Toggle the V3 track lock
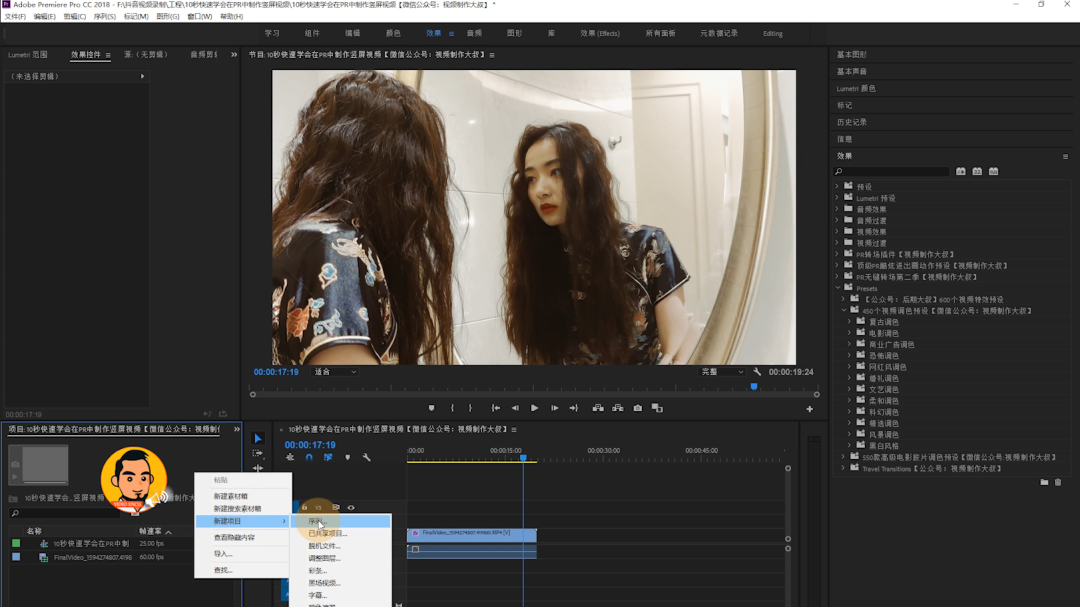Viewport: 1080px width, 607px height. click(x=304, y=508)
